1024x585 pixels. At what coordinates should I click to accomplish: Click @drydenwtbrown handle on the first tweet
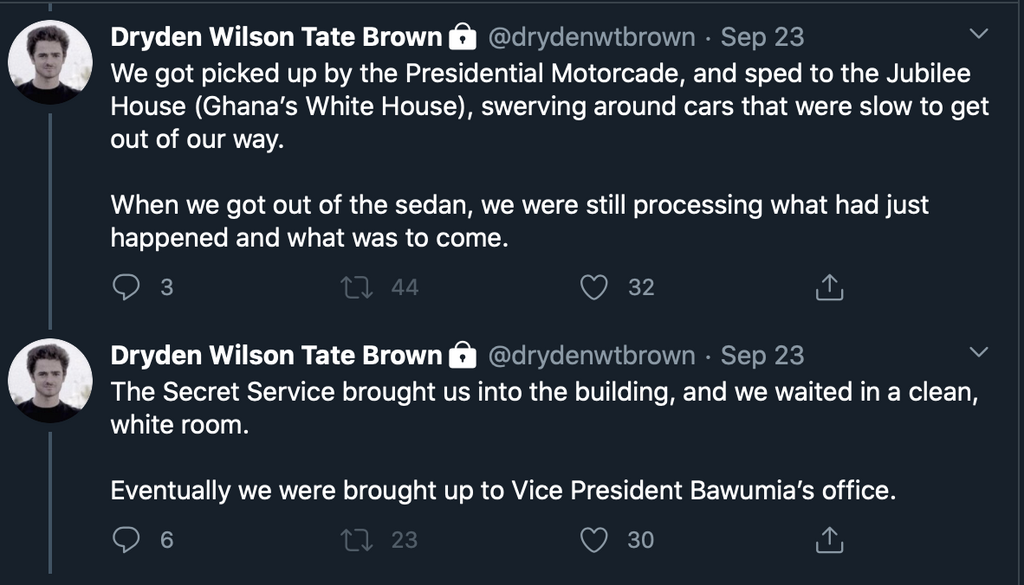[591, 38]
